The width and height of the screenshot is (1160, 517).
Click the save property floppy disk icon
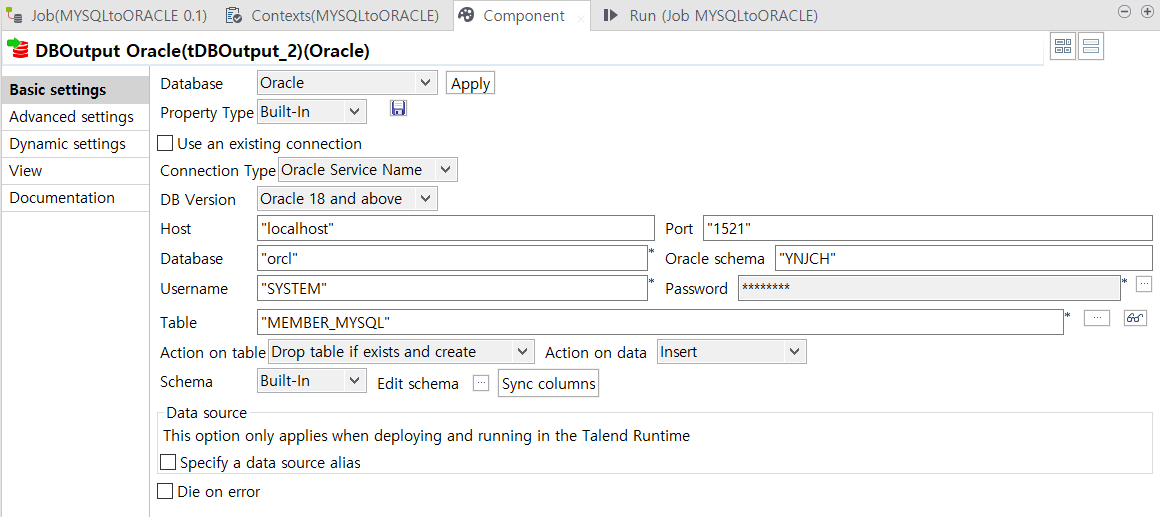[398, 109]
